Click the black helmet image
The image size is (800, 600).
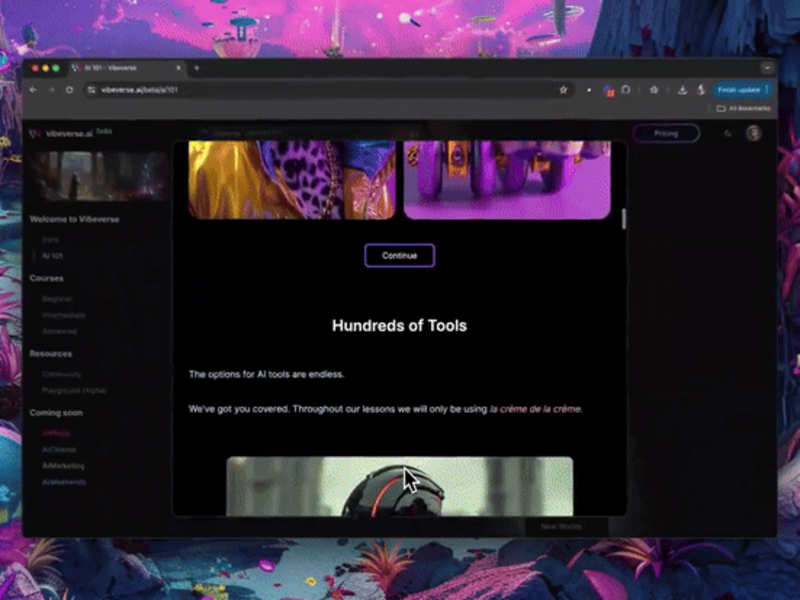[399, 486]
